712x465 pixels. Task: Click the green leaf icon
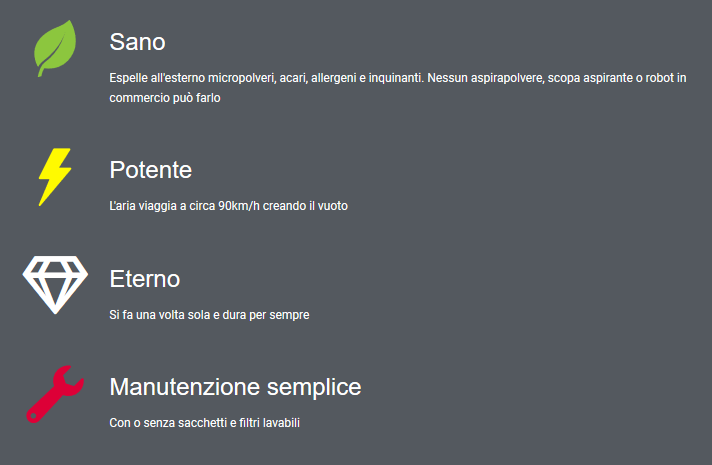point(55,48)
